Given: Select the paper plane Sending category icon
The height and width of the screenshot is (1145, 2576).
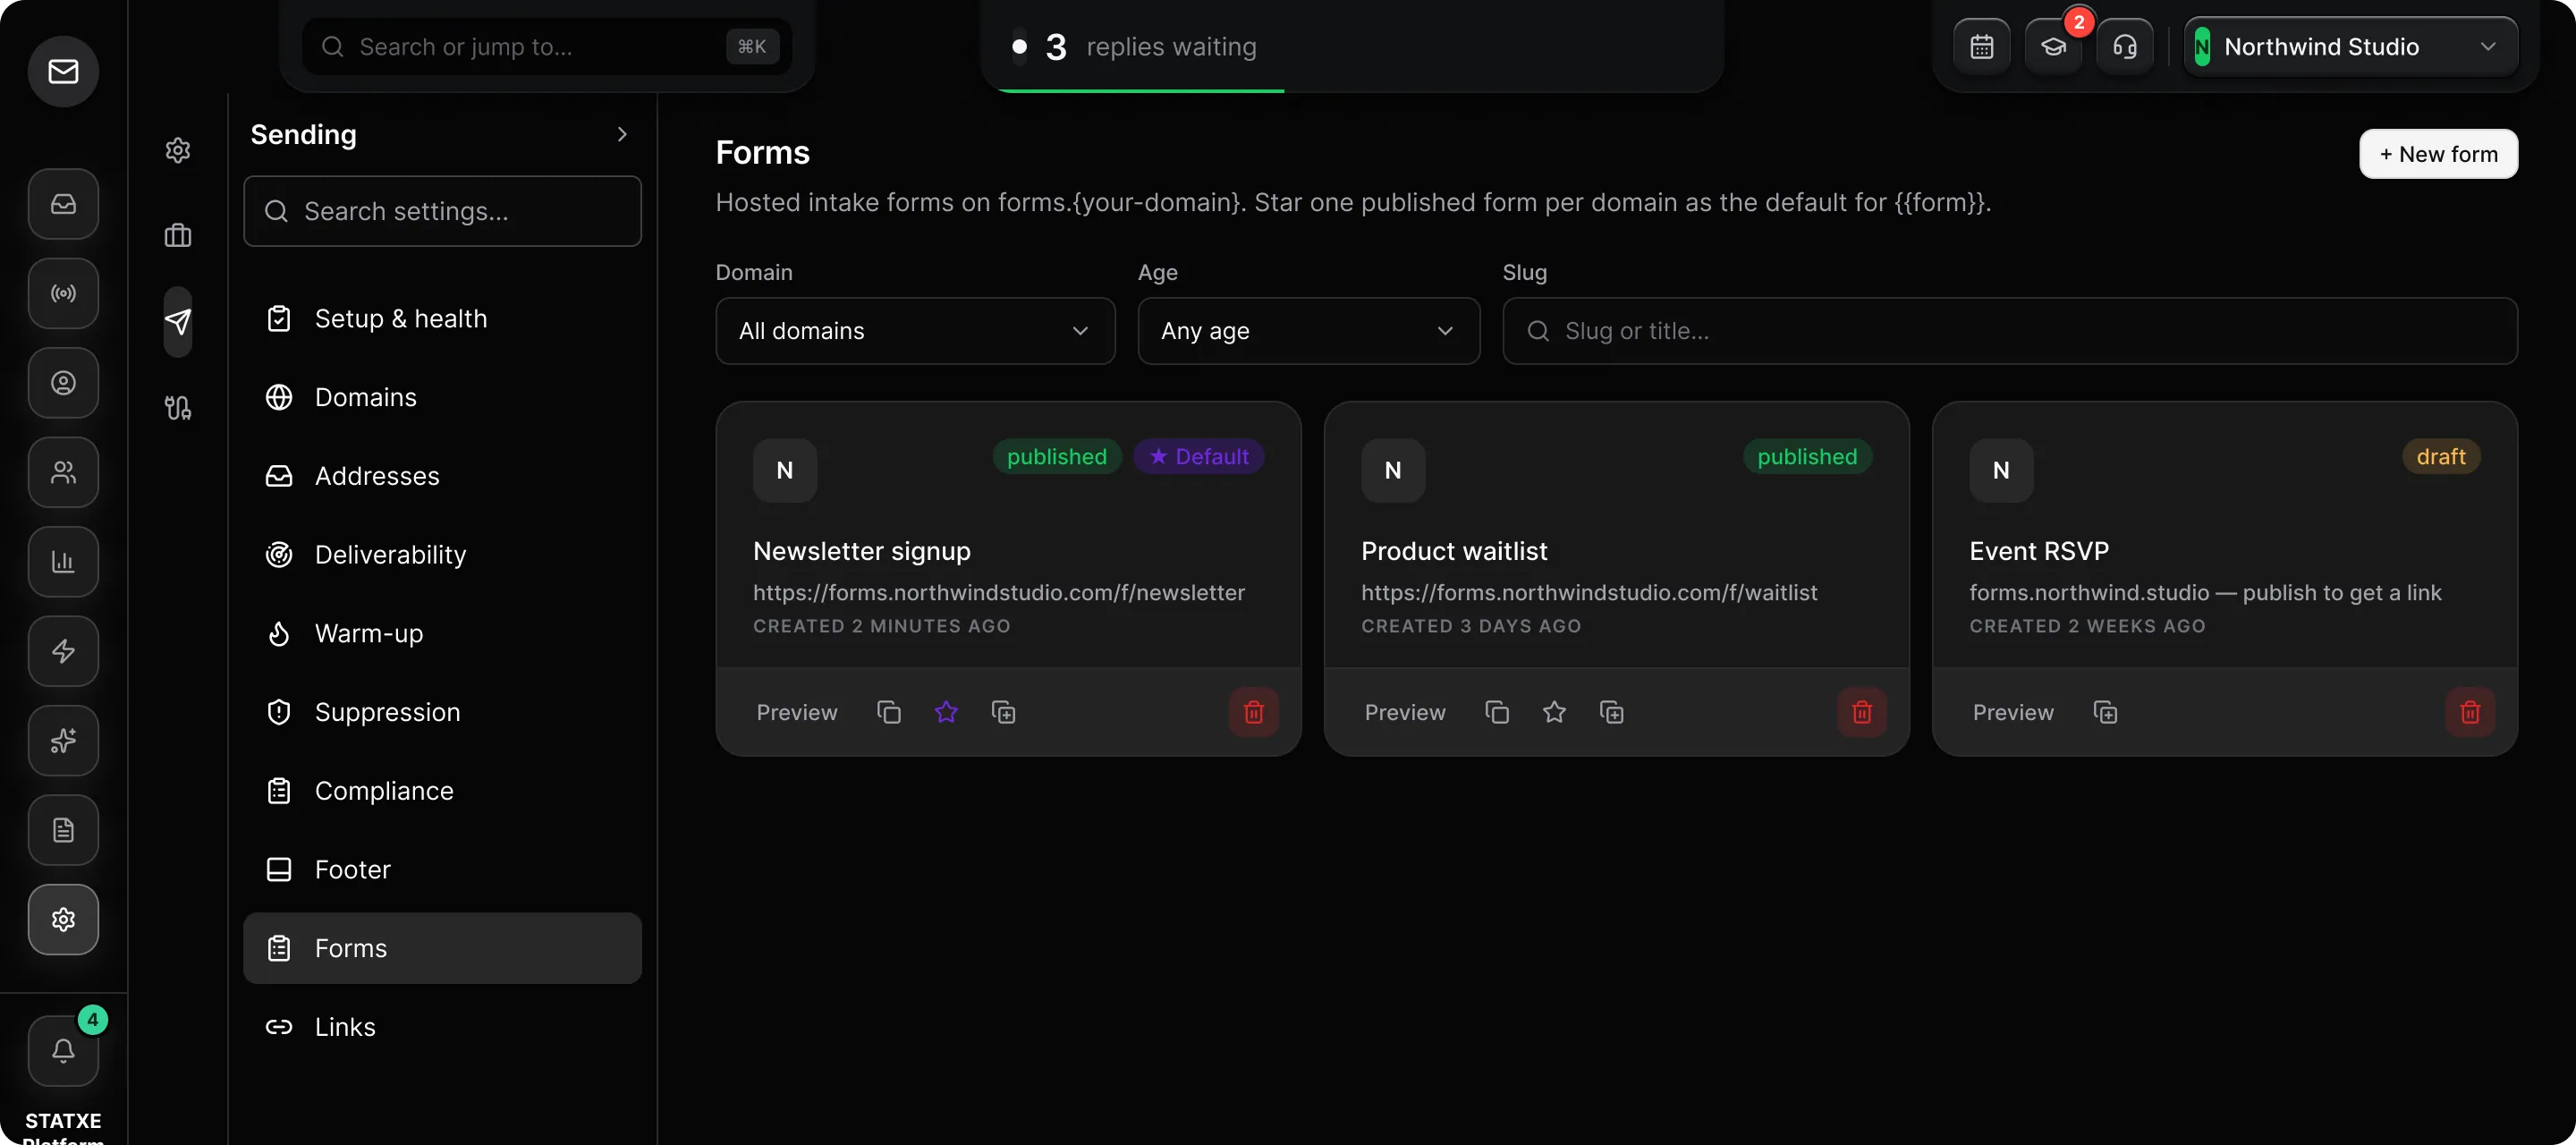Looking at the screenshot, I should click(x=178, y=322).
